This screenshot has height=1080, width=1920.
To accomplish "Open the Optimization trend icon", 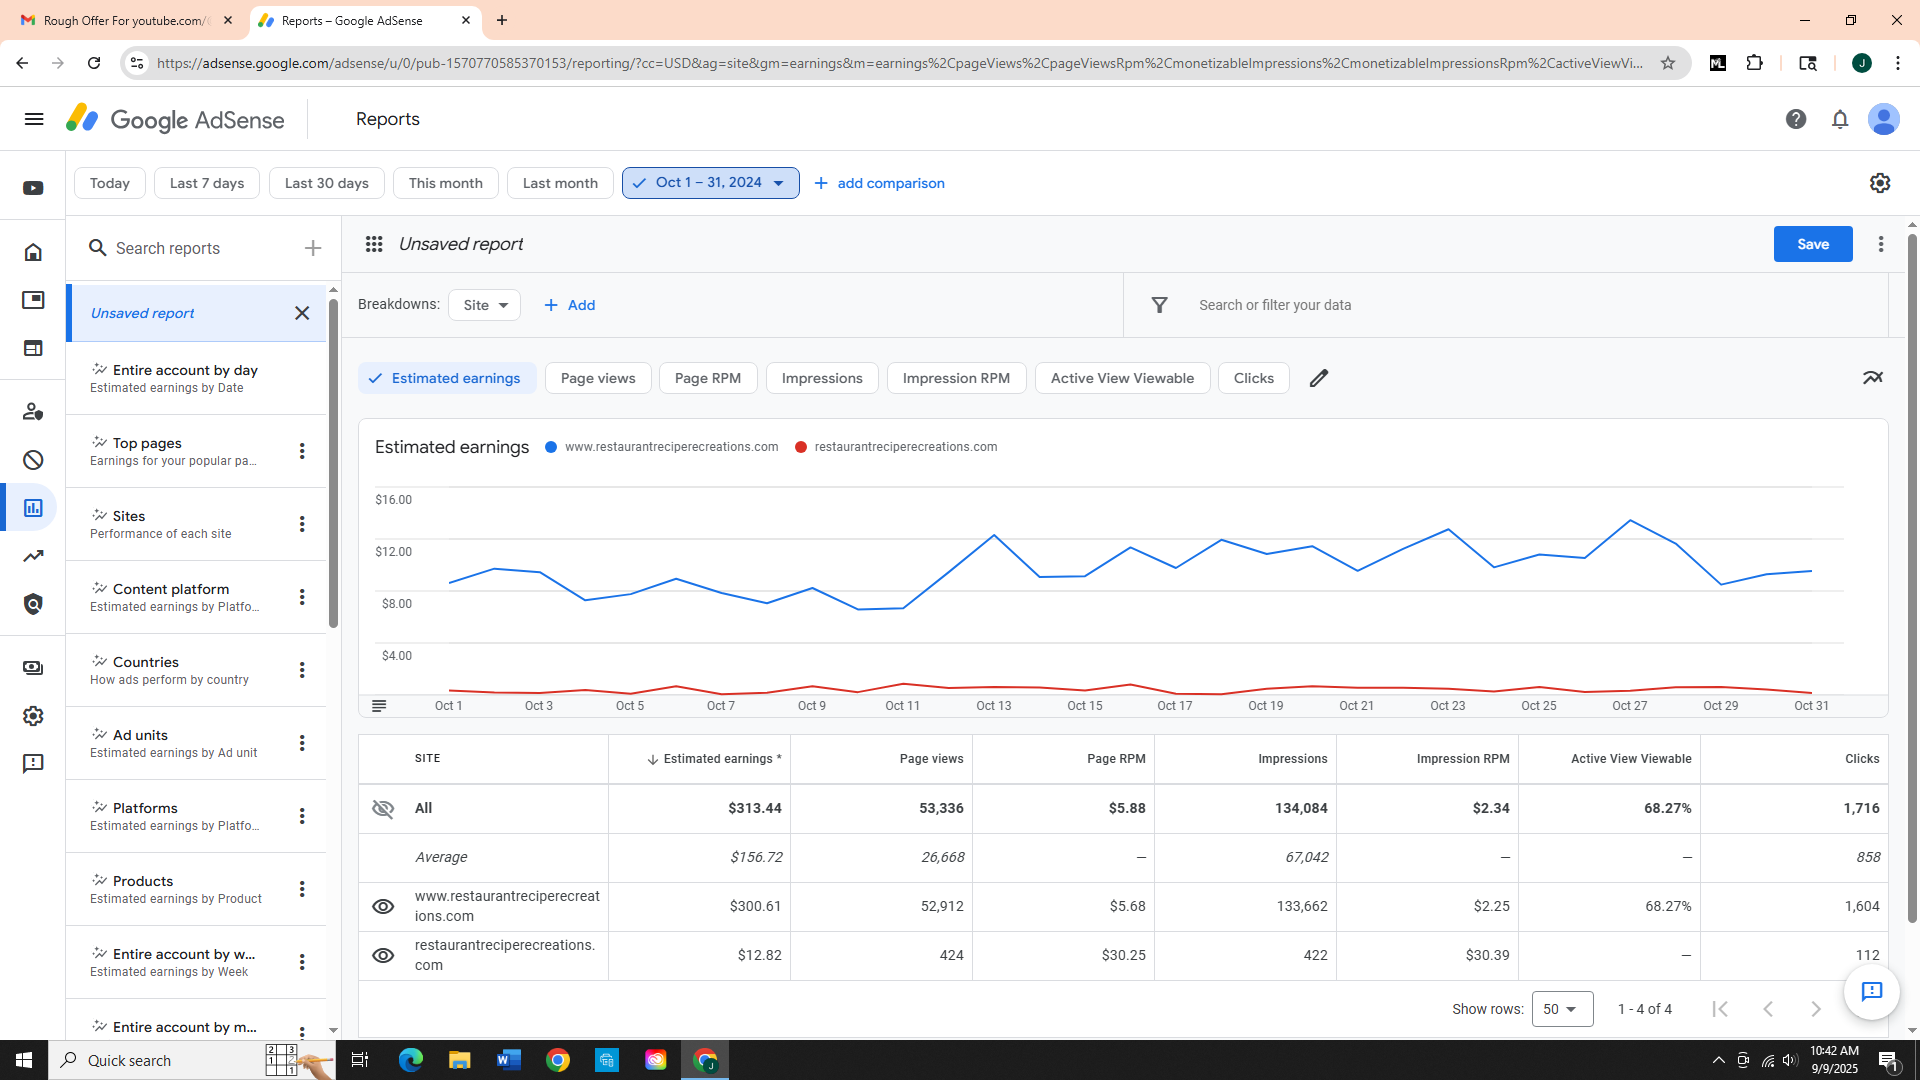I will (x=33, y=556).
